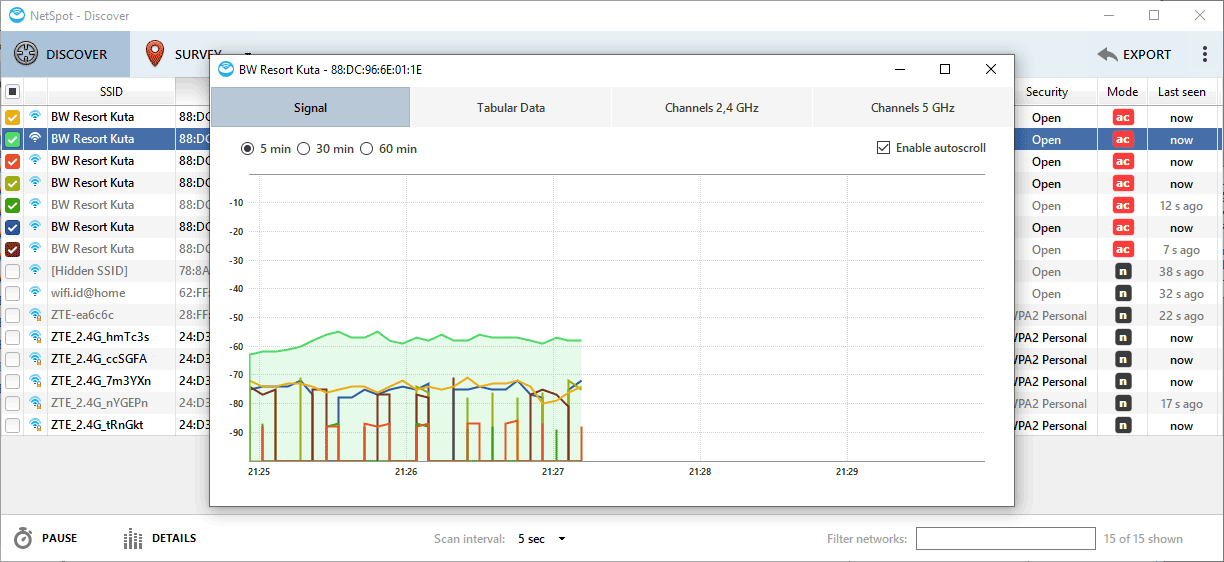Viewport: 1224px width, 562px height.
Task: Open the Scan interval 5 sec dropdown
Action: point(542,539)
